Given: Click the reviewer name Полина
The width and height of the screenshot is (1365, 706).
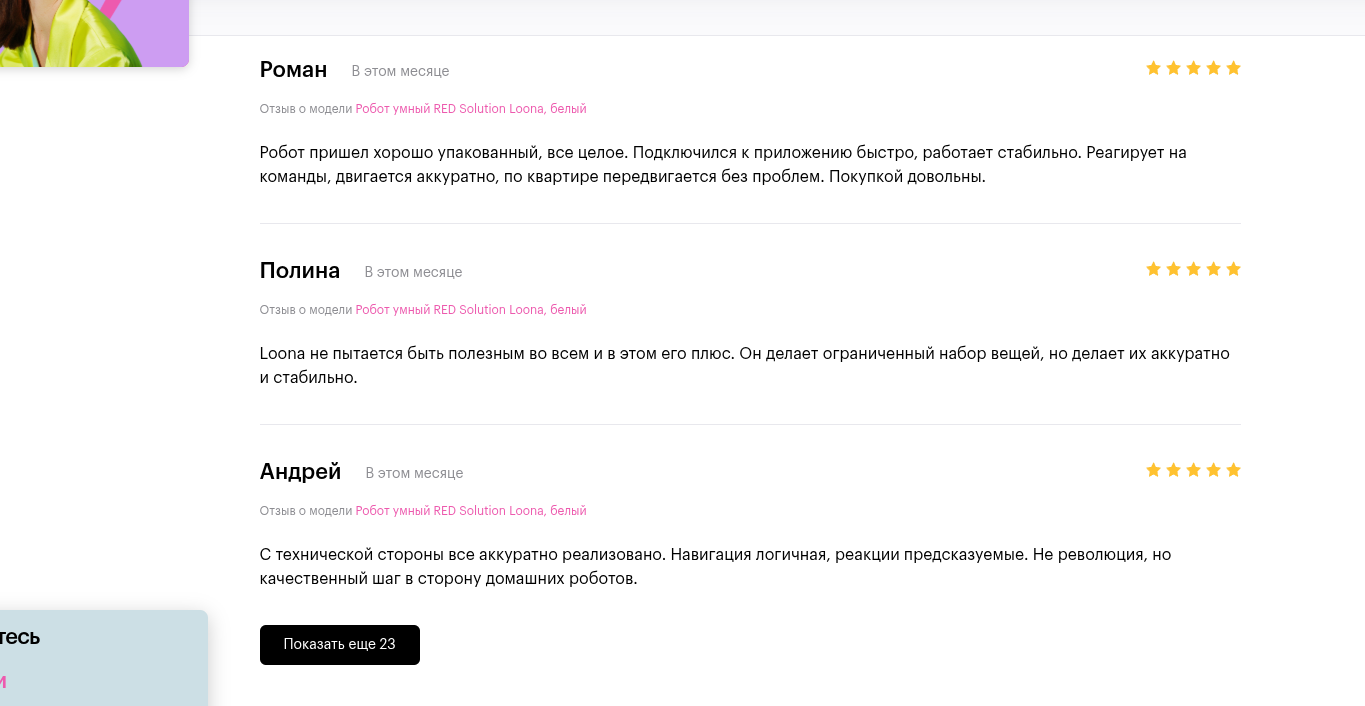Looking at the screenshot, I should point(300,271).
